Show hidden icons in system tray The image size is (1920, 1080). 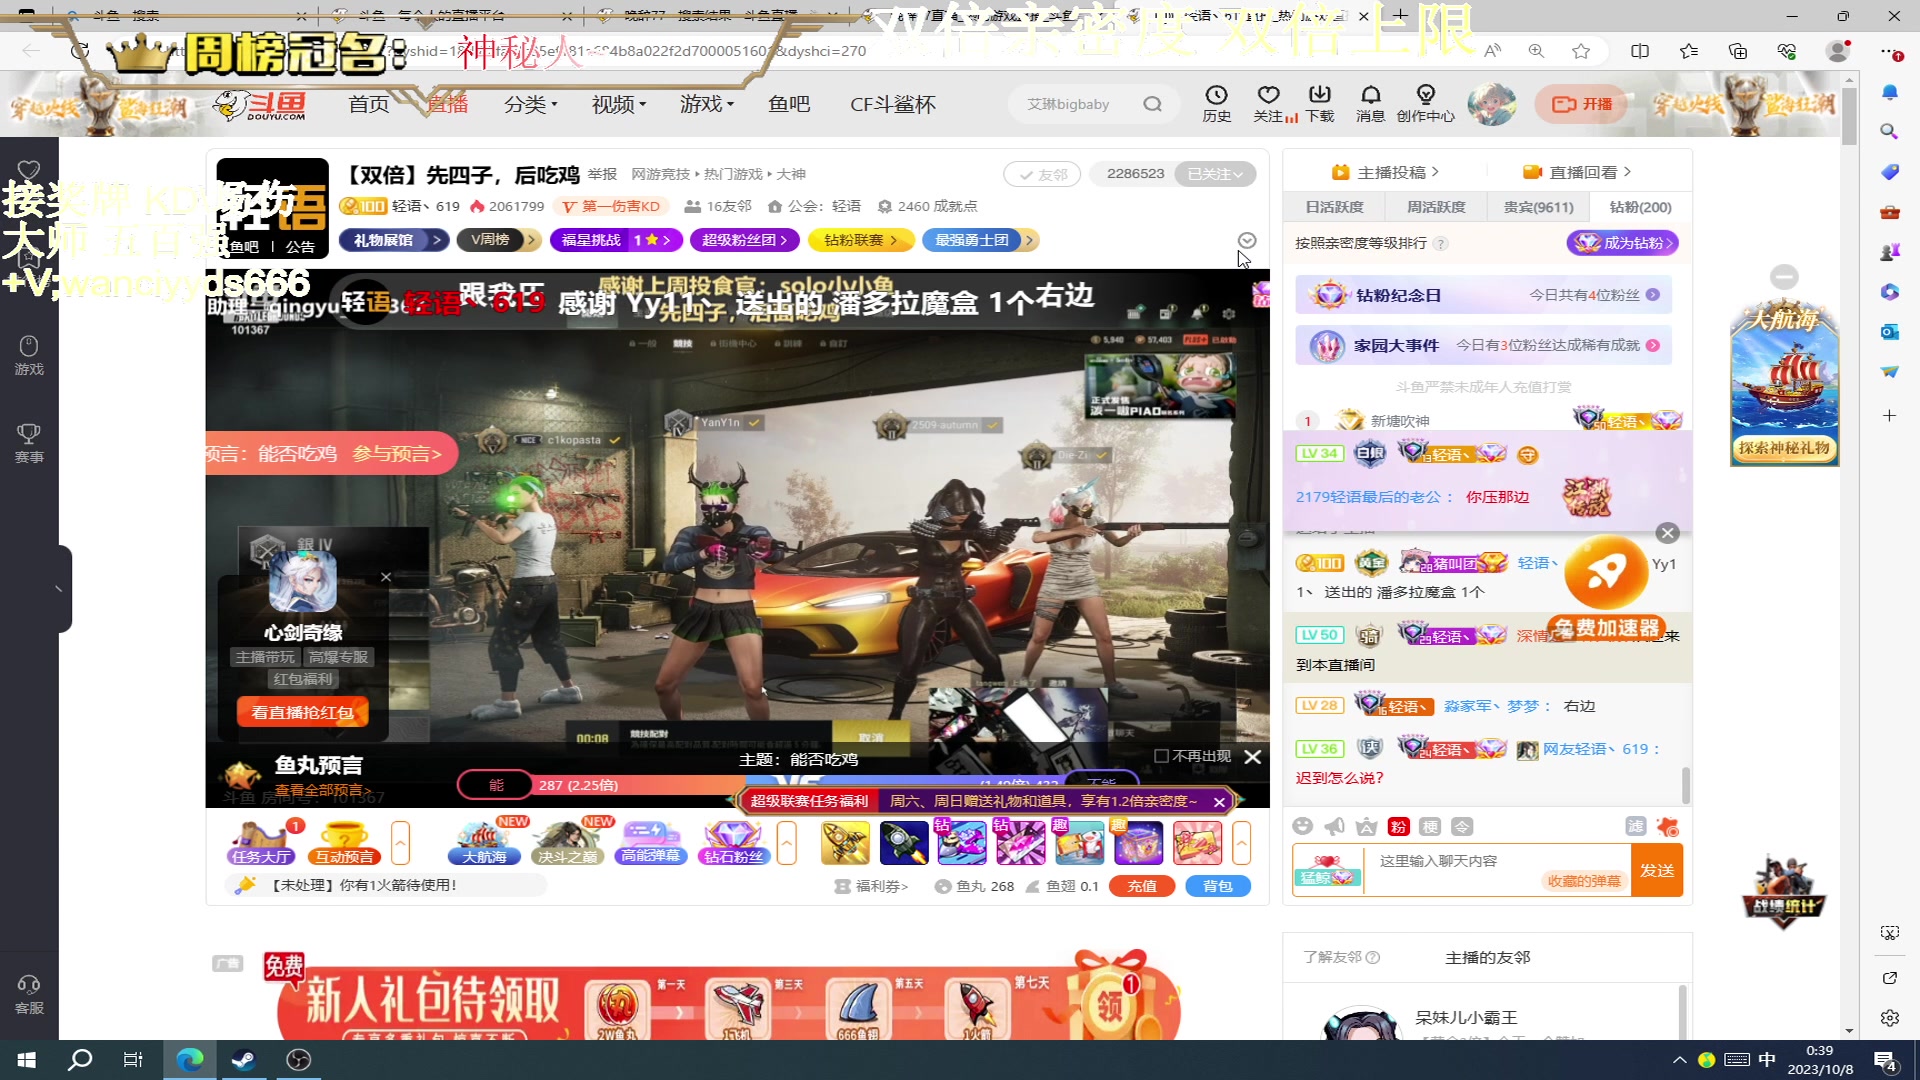coord(1679,1059)
